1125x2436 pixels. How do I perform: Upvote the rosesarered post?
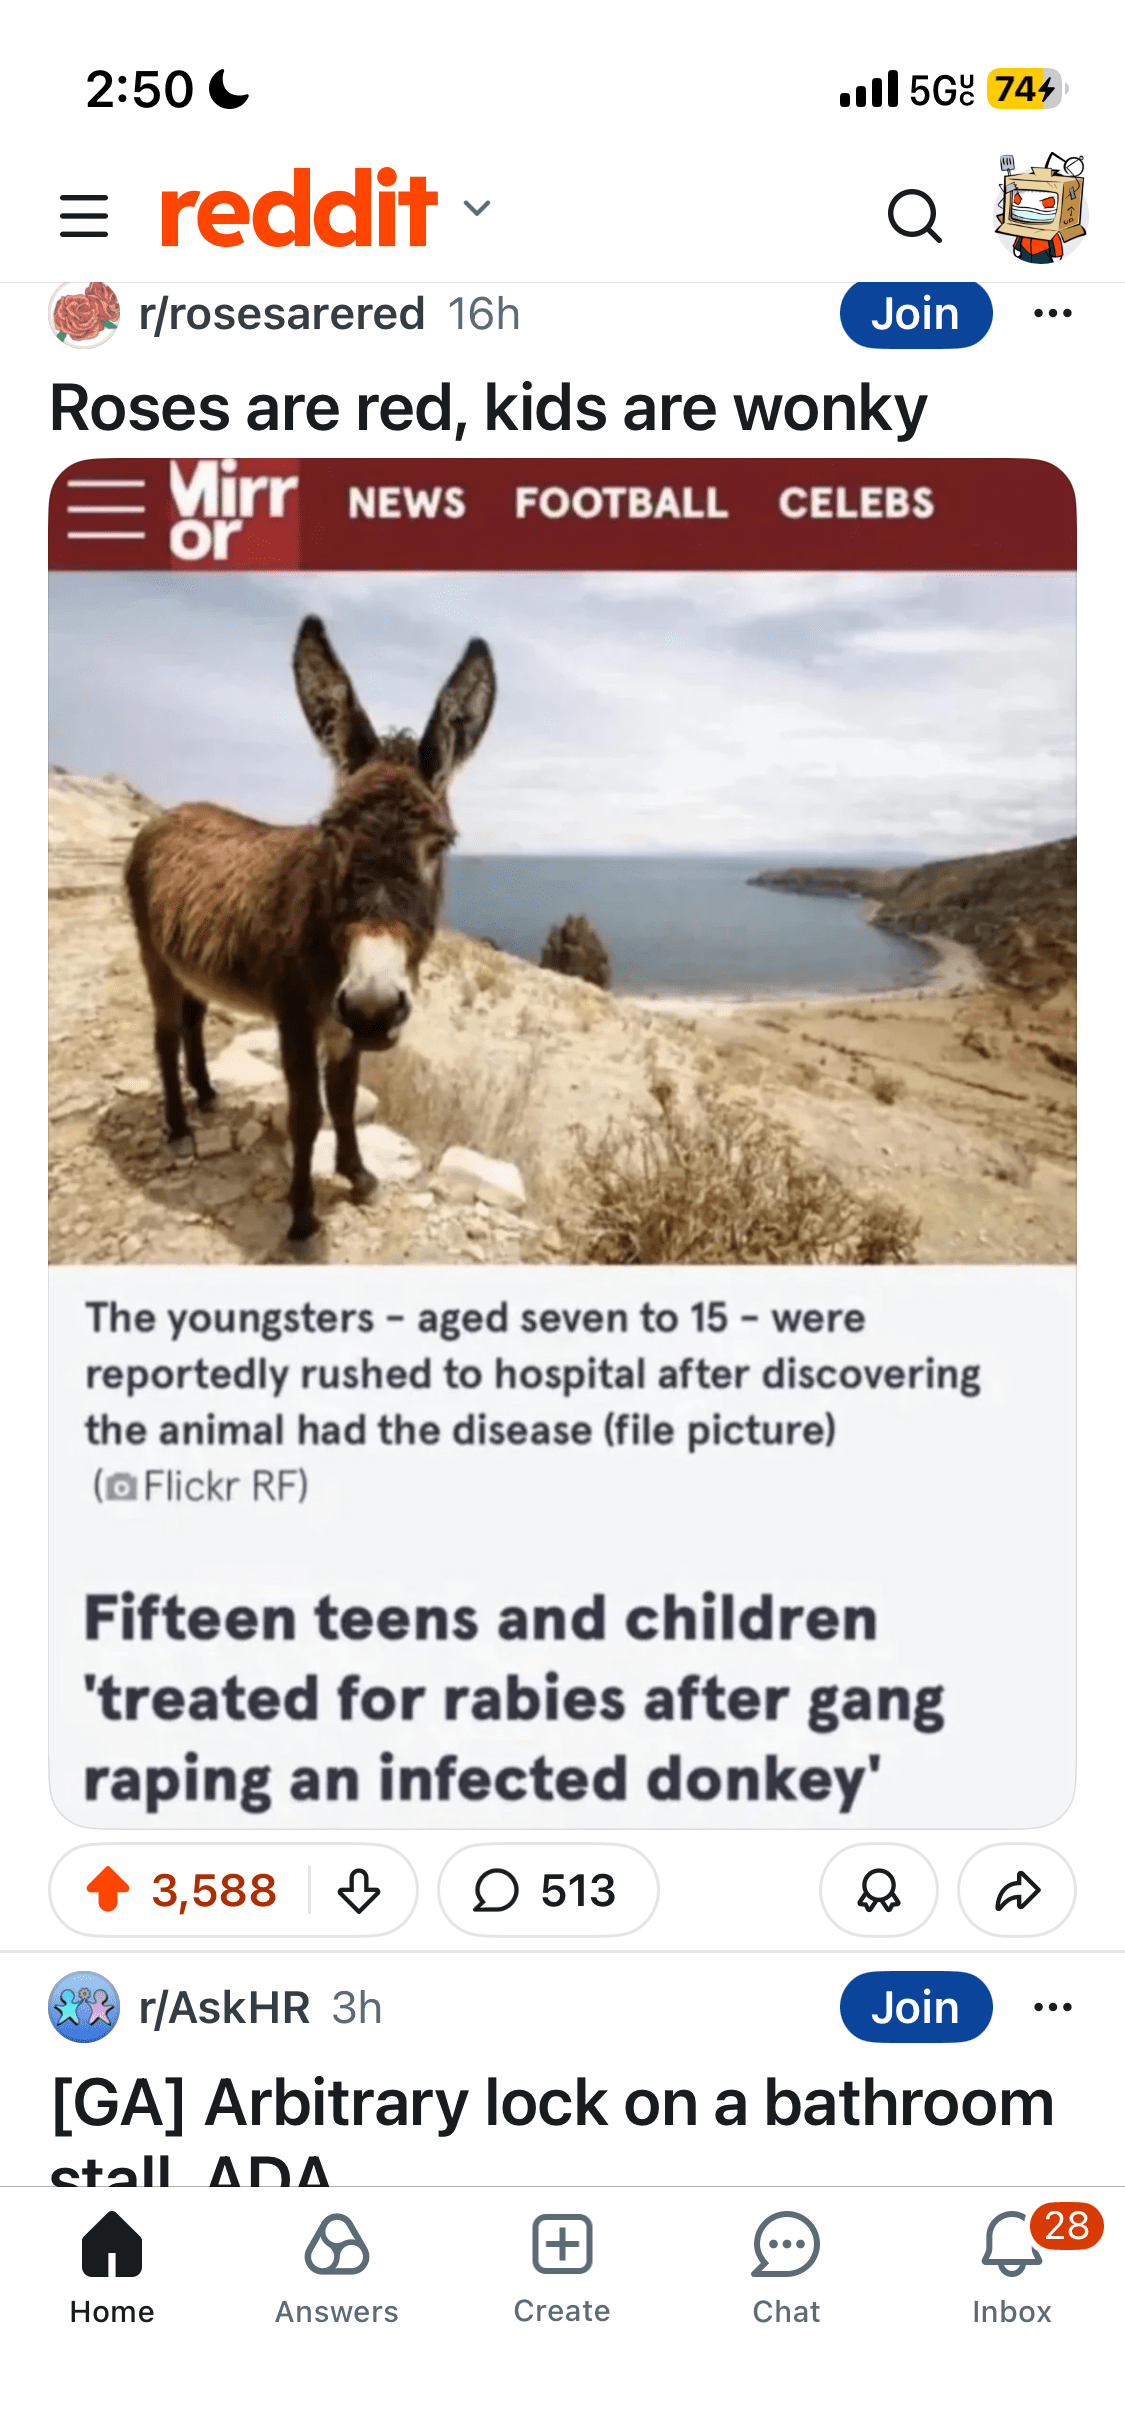pos(108,1889)
